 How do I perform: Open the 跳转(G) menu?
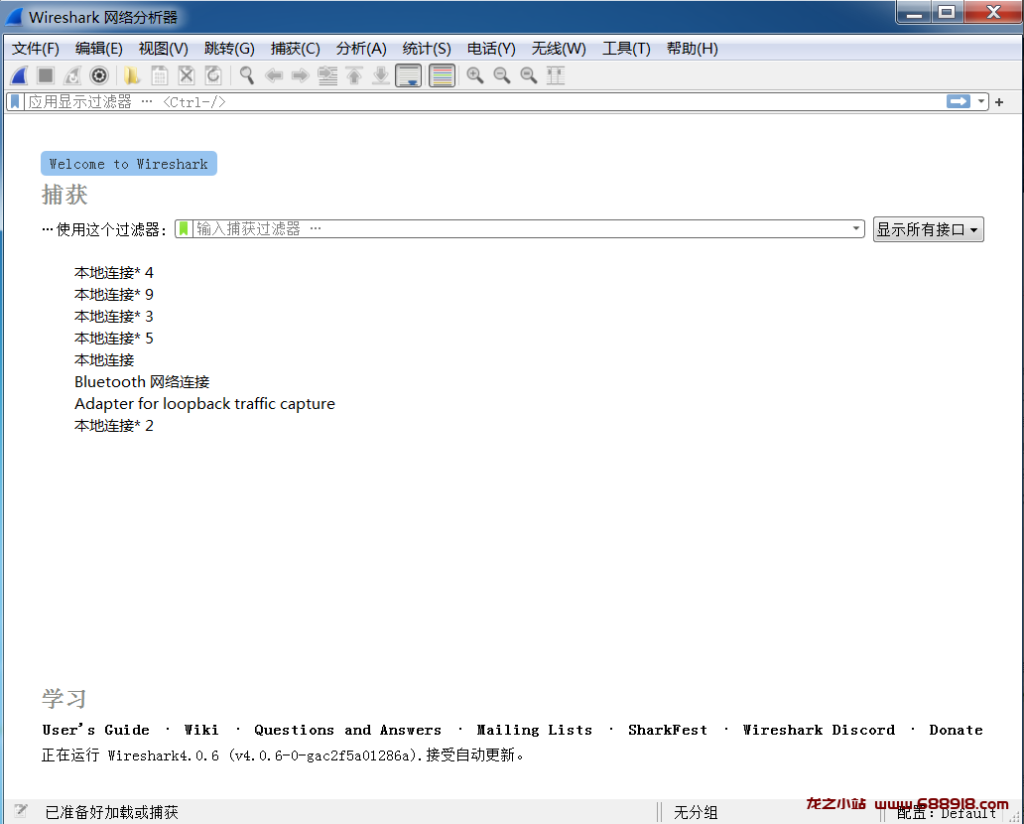229,49
